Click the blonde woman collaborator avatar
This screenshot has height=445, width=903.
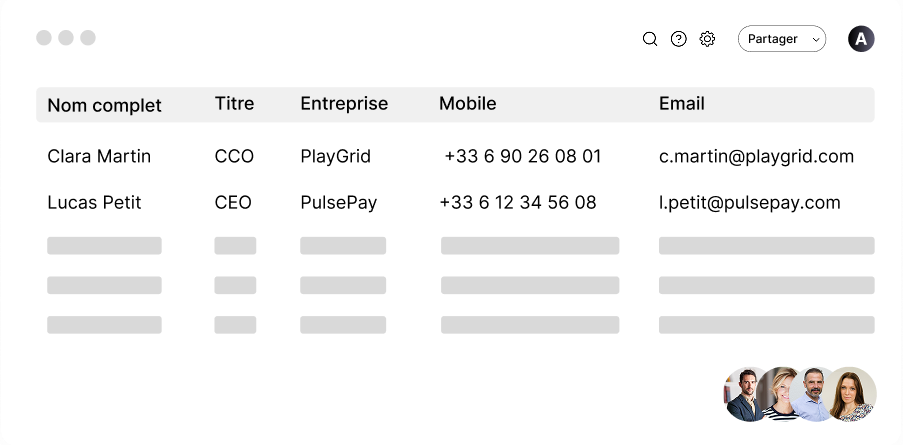[x=781, y=394]
